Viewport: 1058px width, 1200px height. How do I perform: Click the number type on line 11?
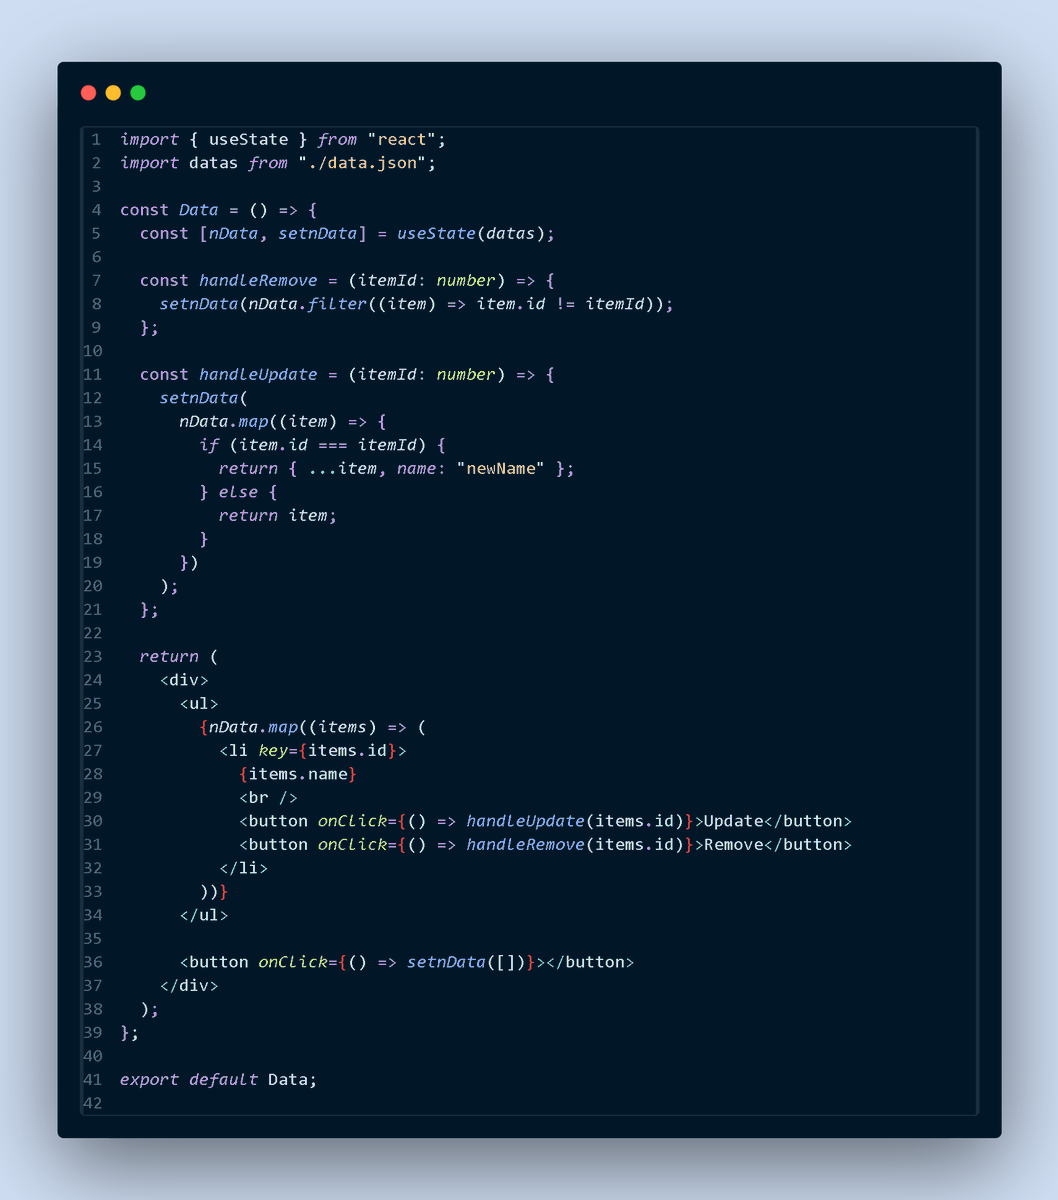(466, 374)
